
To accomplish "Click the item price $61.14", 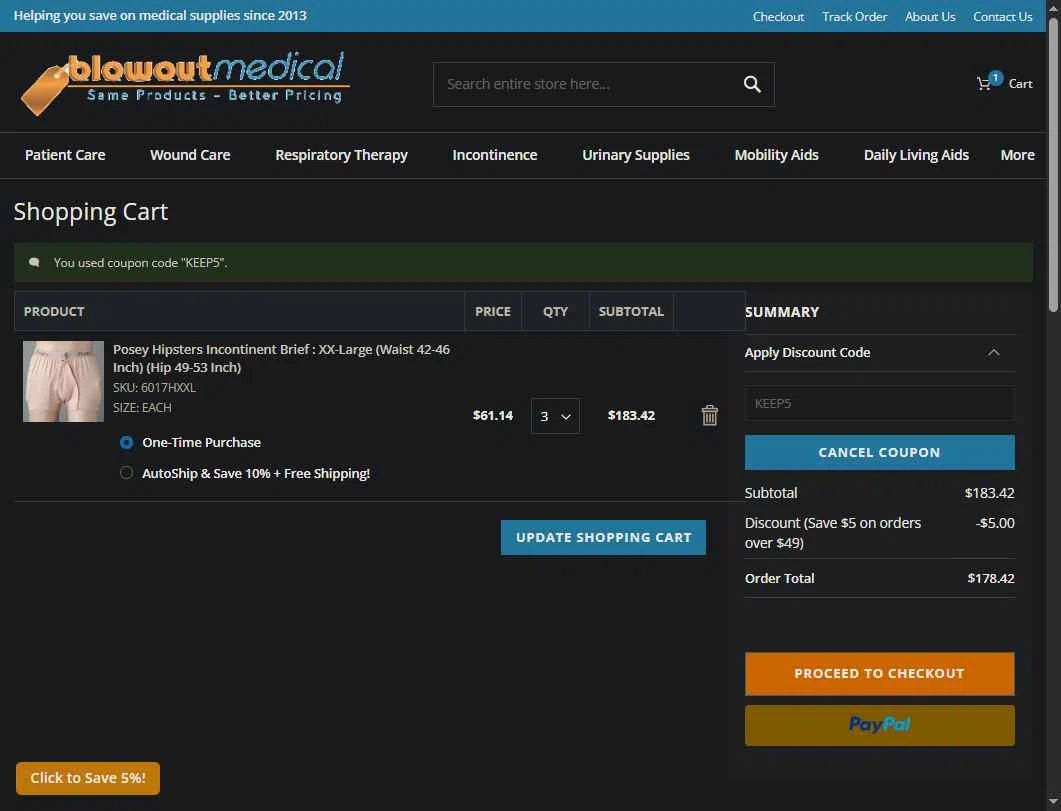I will click(493, 415).
